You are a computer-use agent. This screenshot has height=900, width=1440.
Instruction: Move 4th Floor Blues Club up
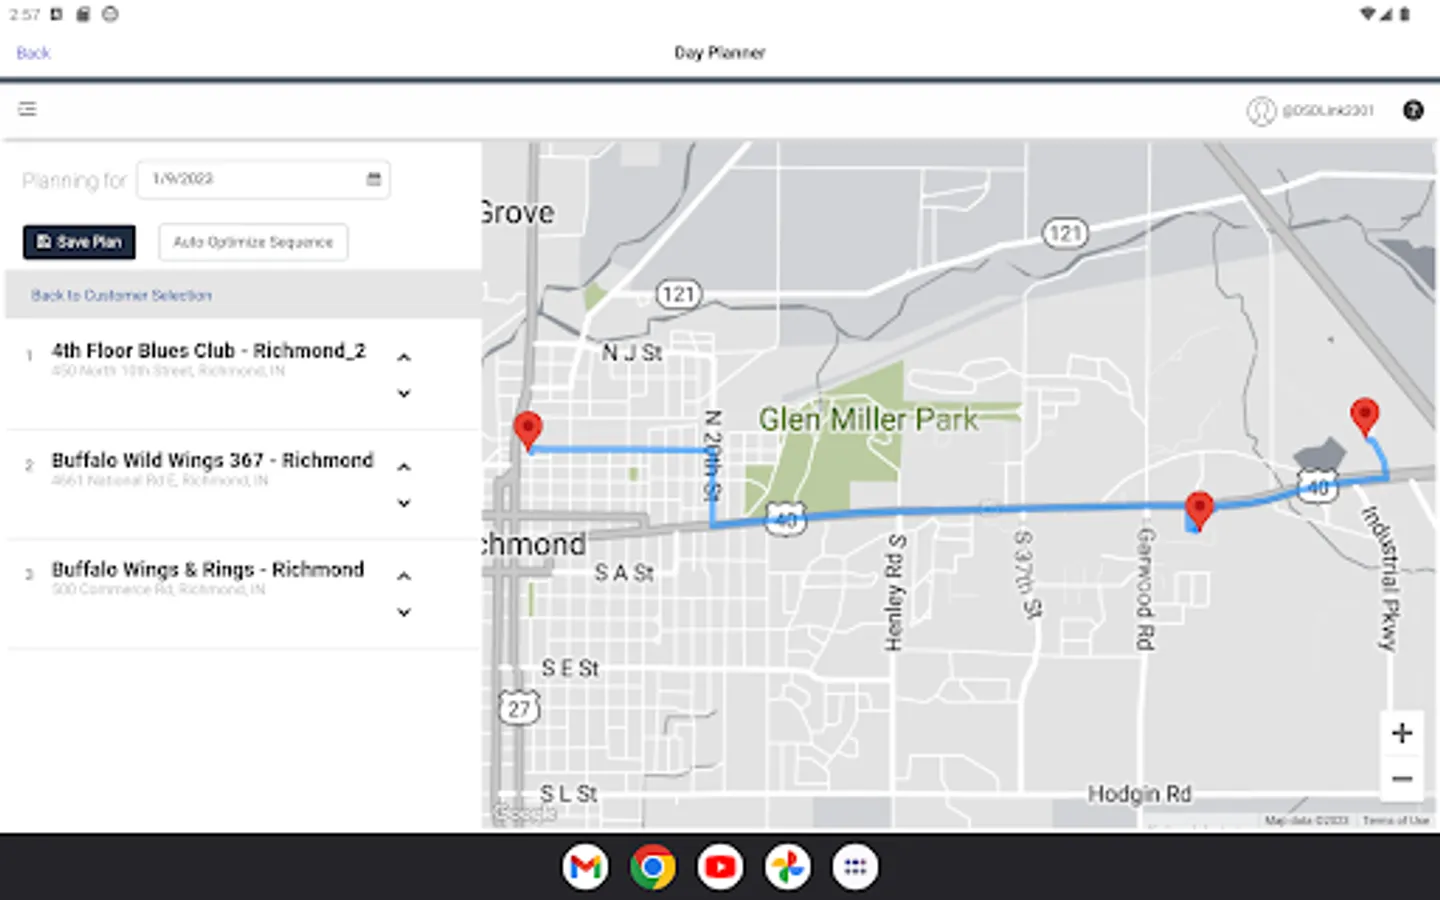click(404, 357)
